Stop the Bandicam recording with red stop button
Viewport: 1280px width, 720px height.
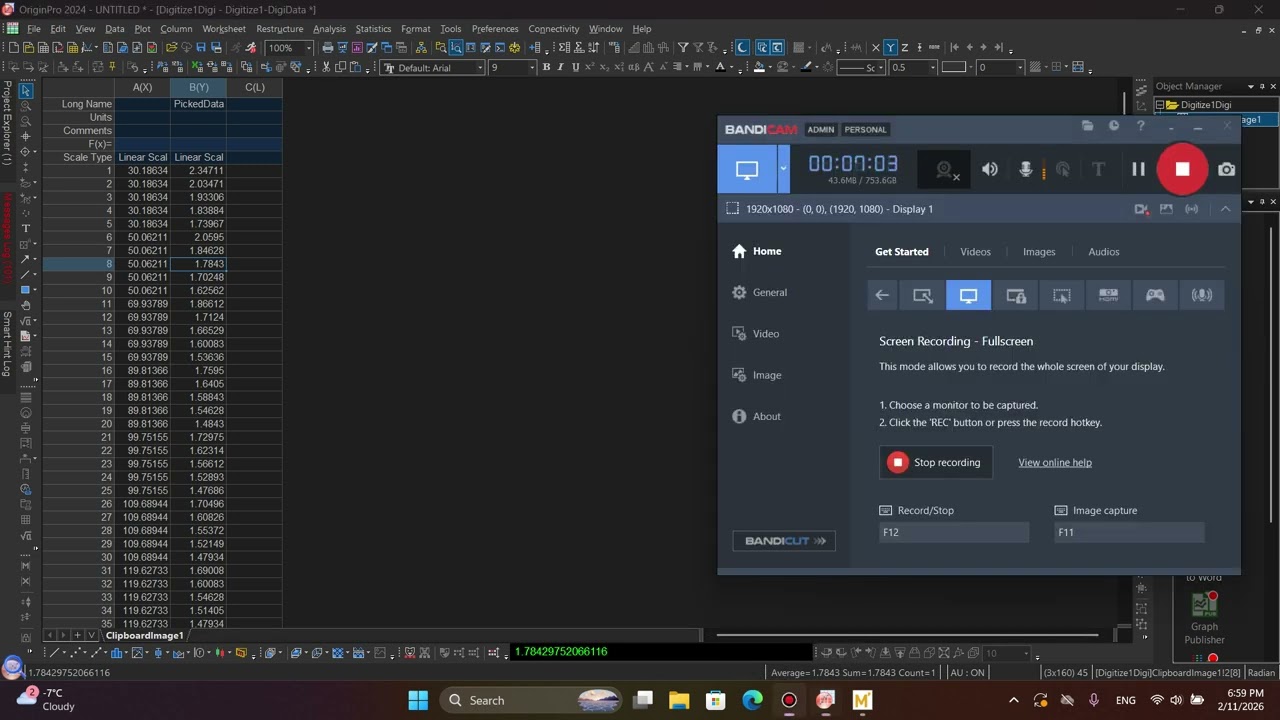point(1182,169)
